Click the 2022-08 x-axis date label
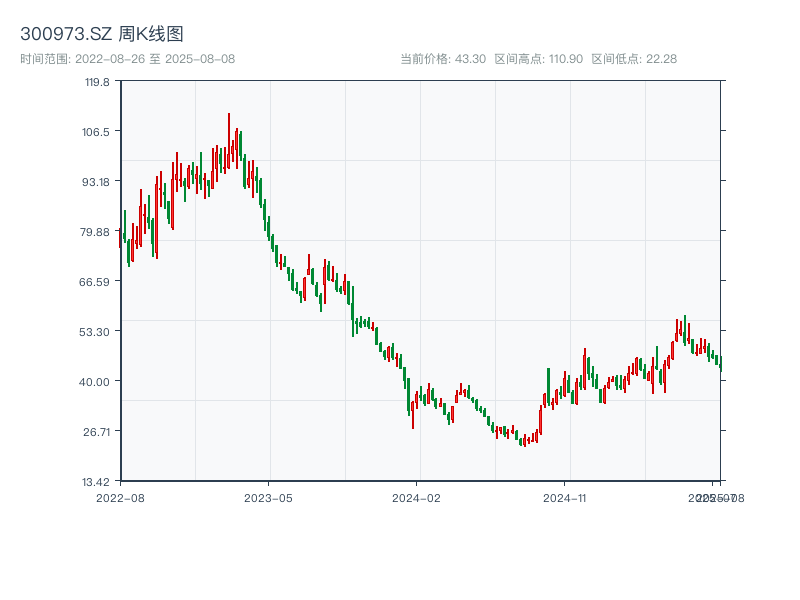Viewport: 800px width, 600px height. point(120,497)
